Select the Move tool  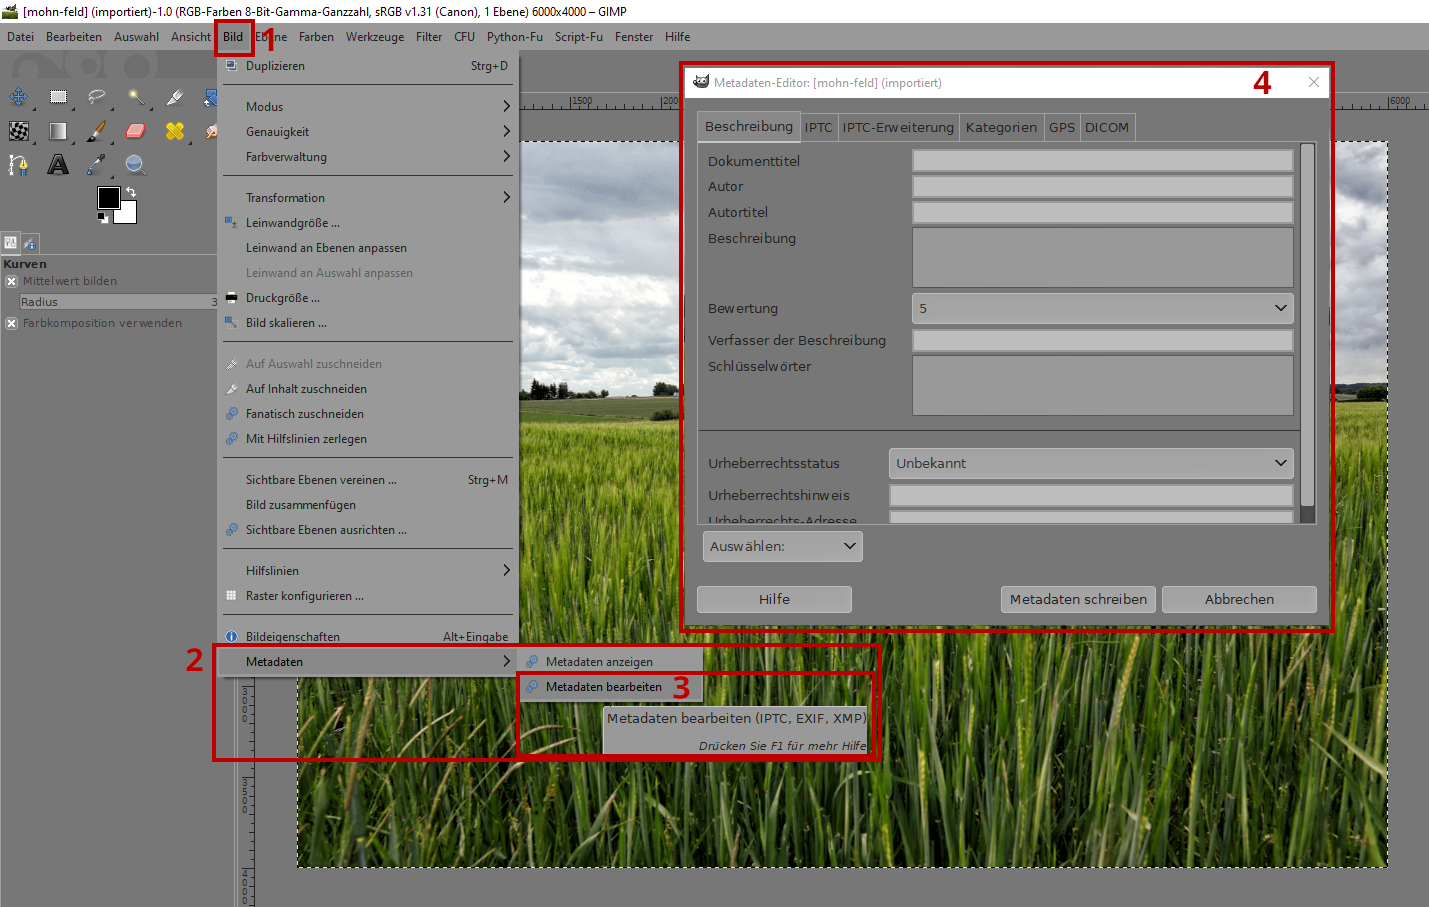19,97
